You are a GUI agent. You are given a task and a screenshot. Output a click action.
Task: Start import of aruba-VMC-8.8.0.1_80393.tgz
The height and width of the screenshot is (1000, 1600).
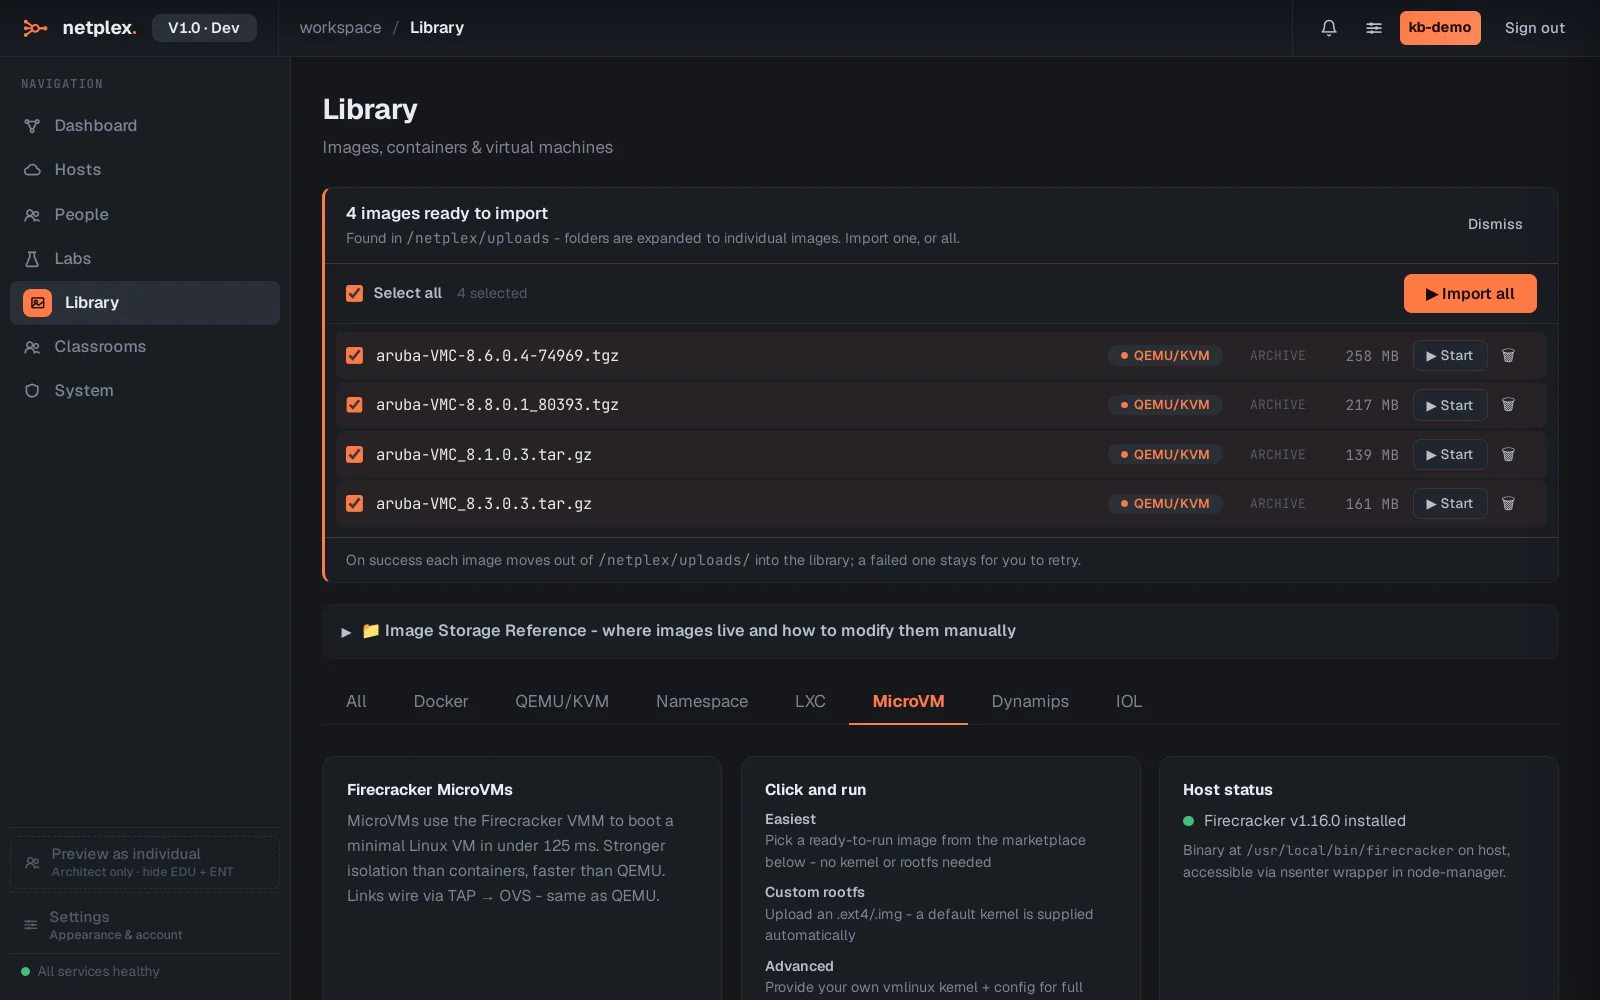(1450, 405)
